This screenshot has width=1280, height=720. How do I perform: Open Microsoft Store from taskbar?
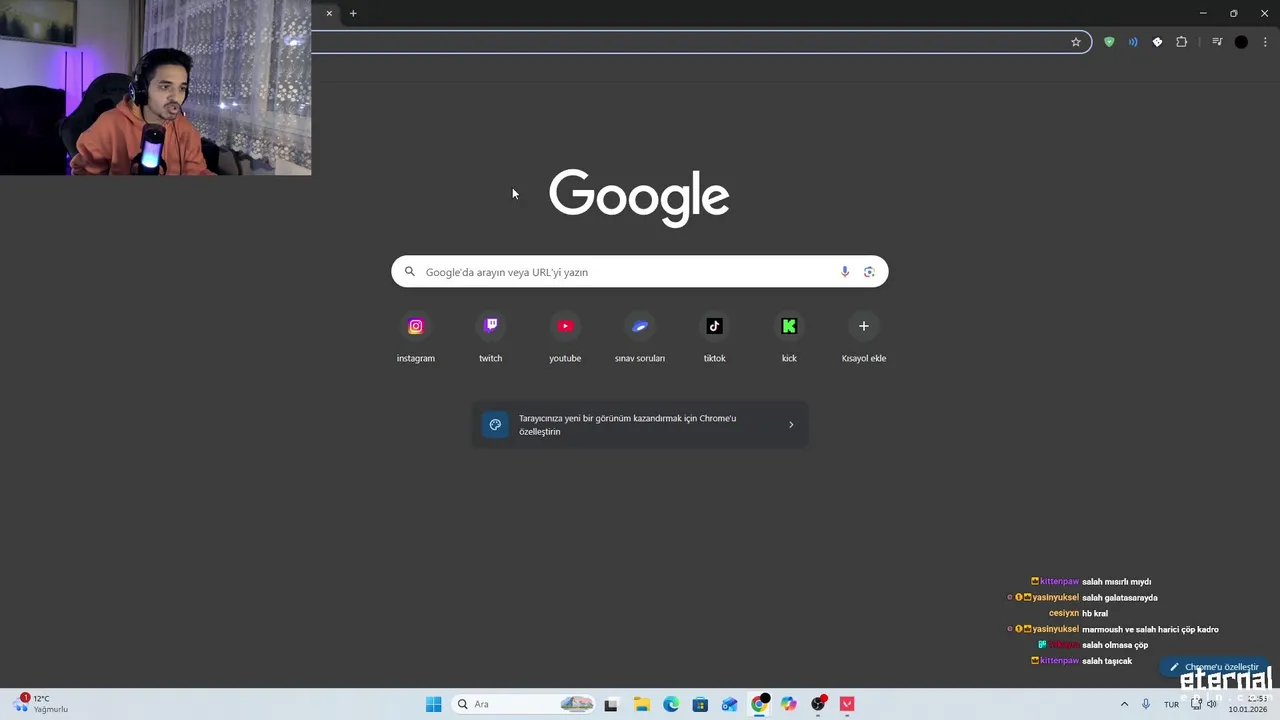[700, 704]
